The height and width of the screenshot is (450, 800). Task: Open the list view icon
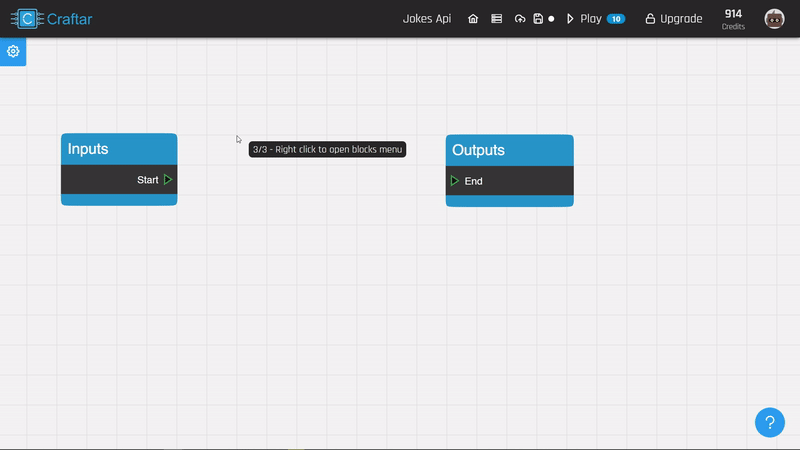[x=496, y=19]
